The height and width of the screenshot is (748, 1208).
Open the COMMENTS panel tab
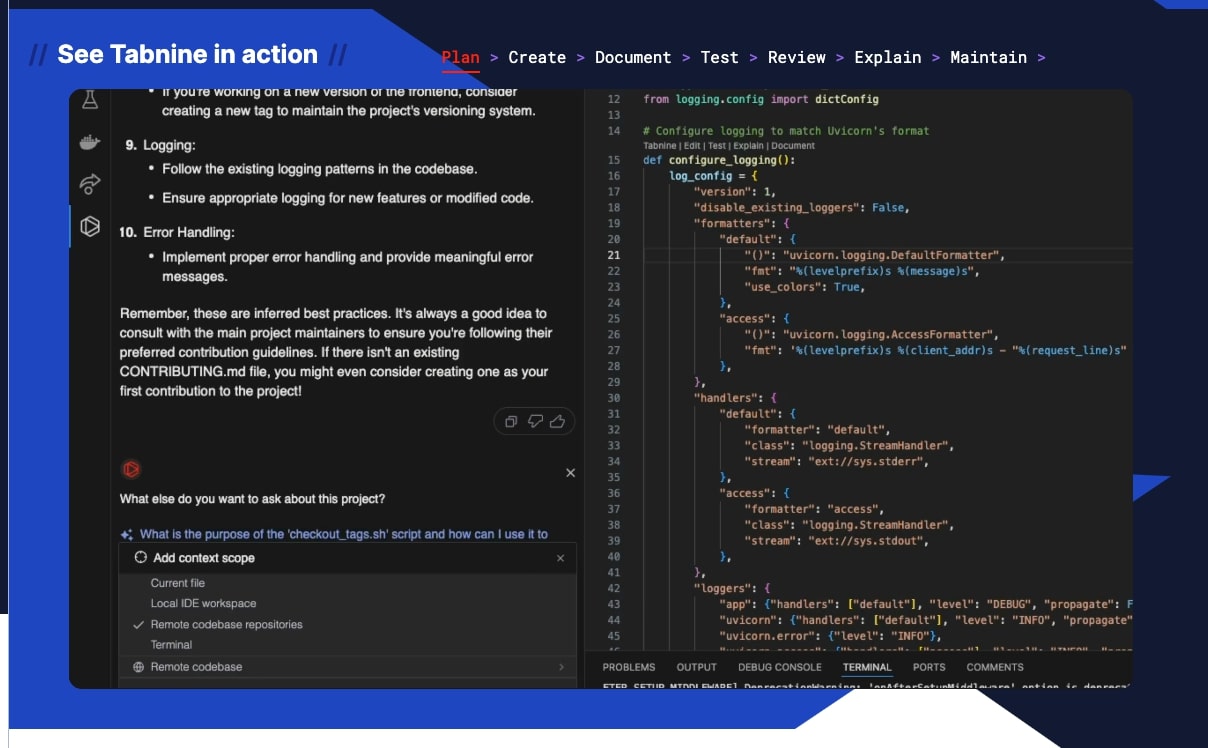pyautogui.click(x=995, y=667)
